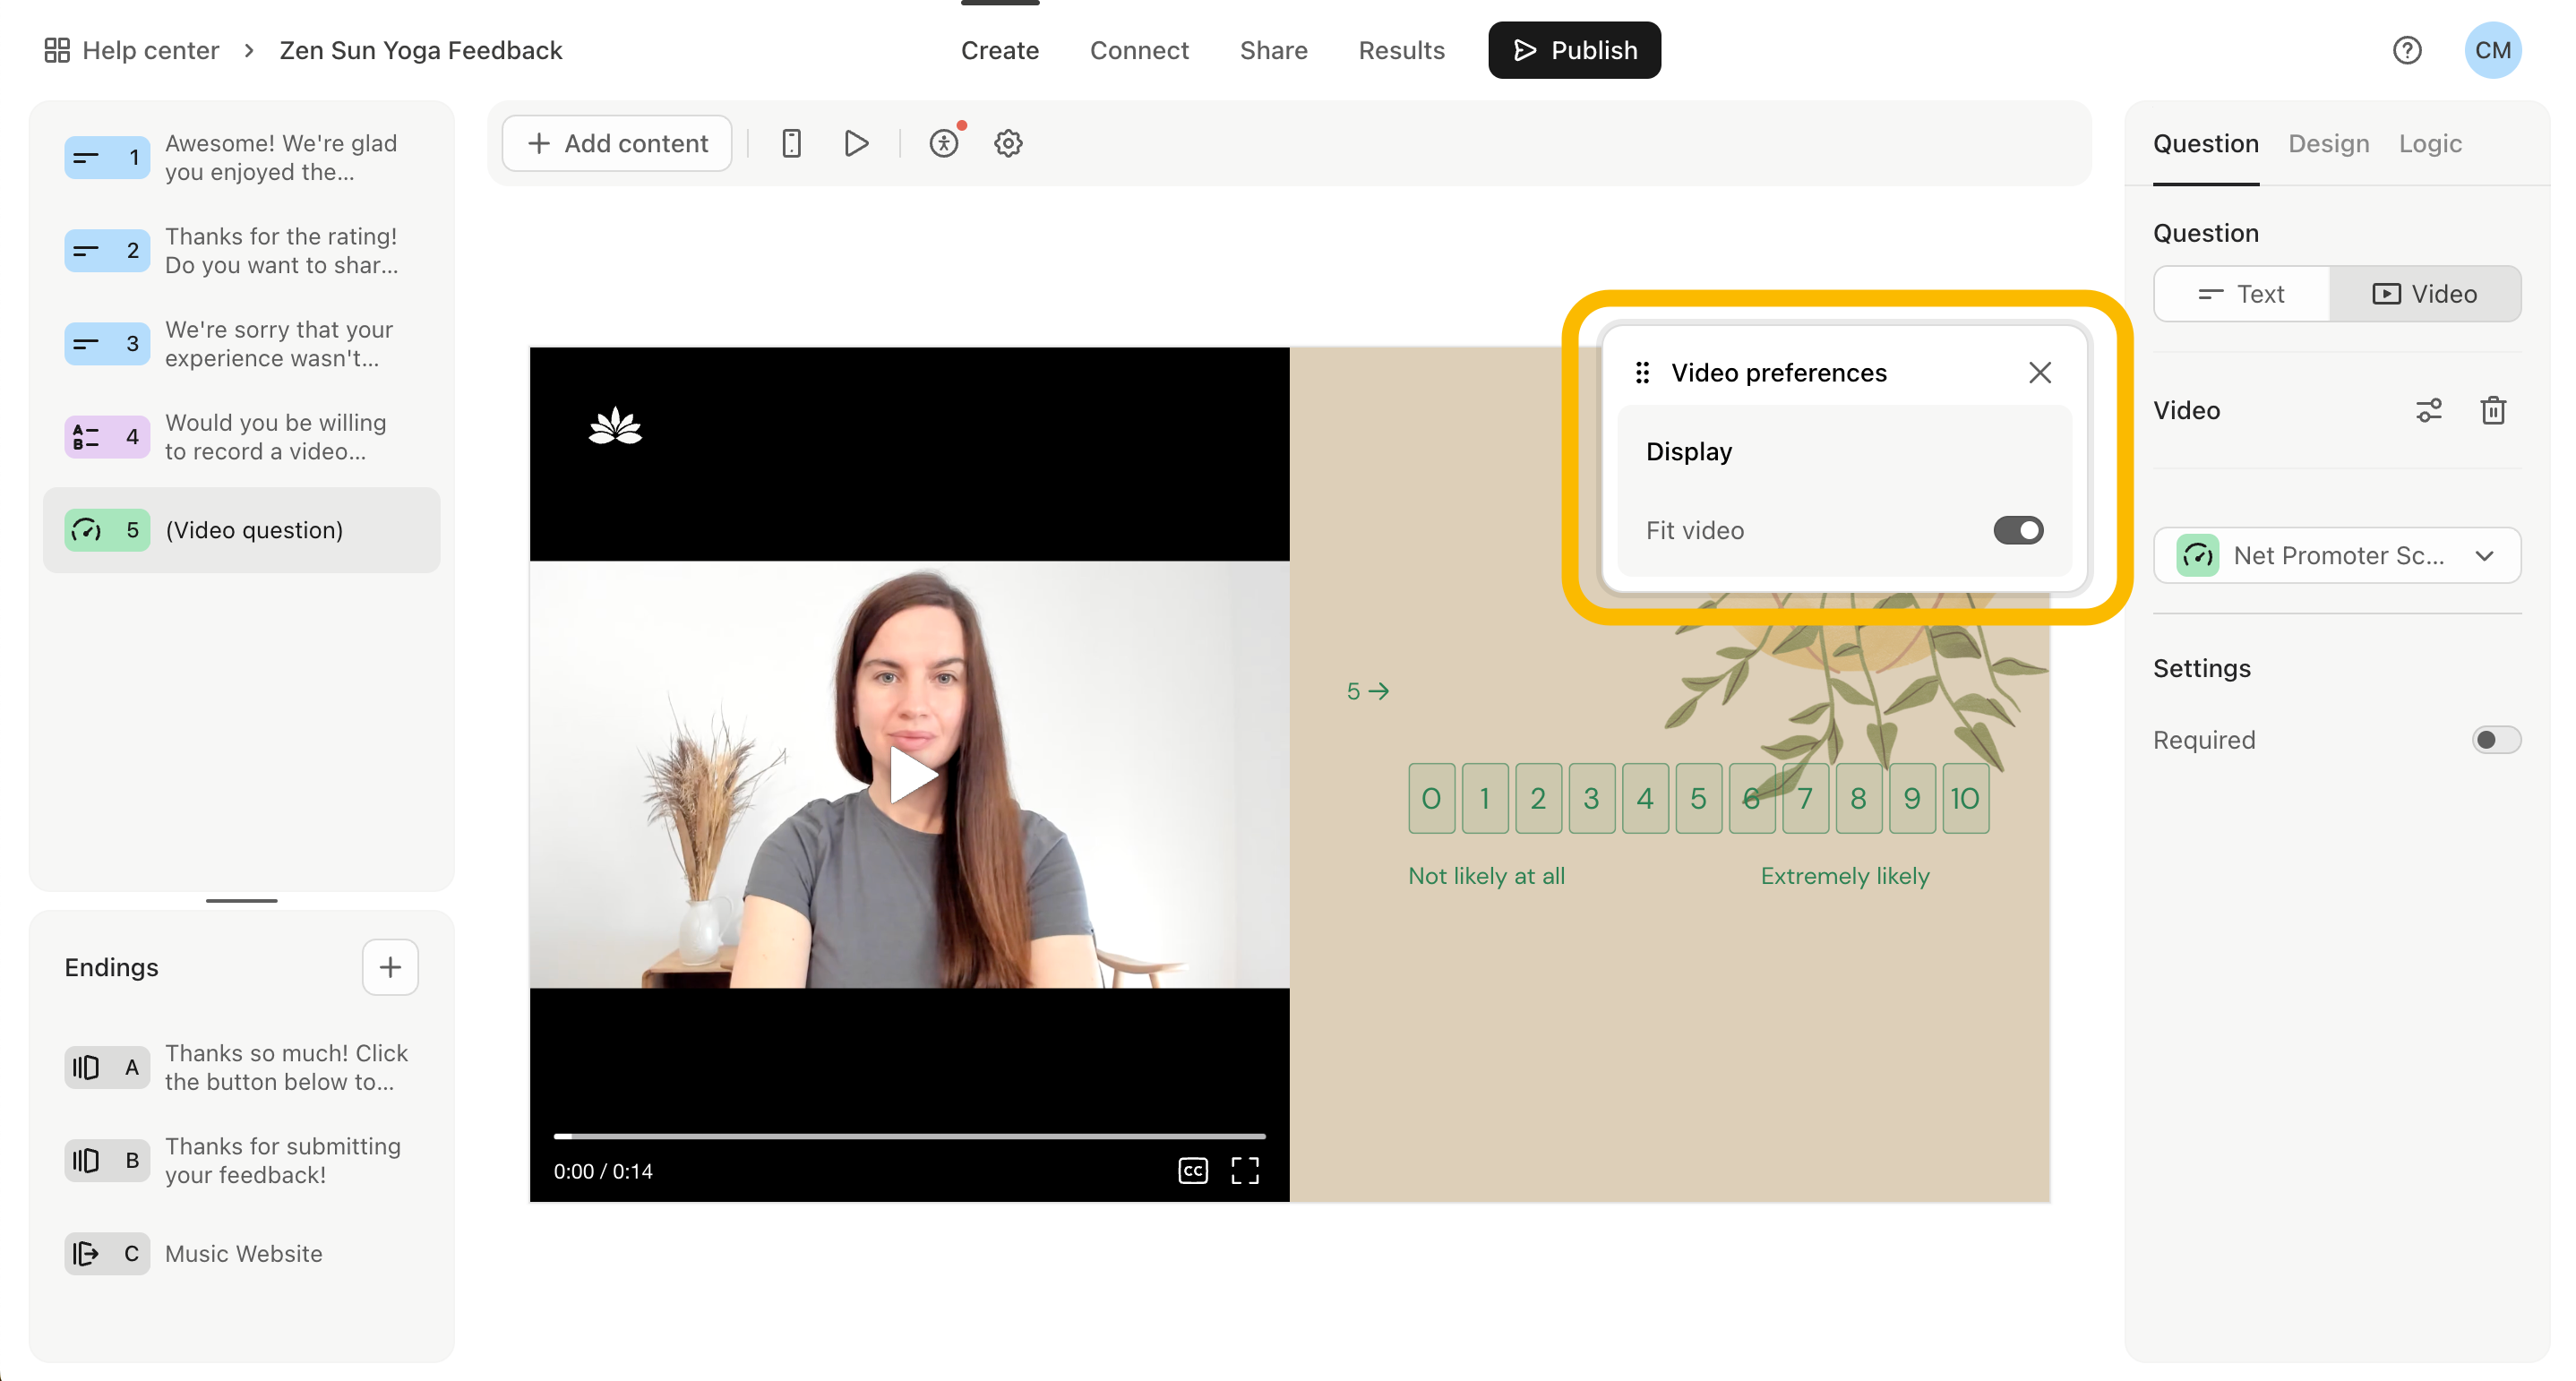Open the Design tab in right panel
Viewport: 2576px width, 1381px height.
click(2329, 143)
